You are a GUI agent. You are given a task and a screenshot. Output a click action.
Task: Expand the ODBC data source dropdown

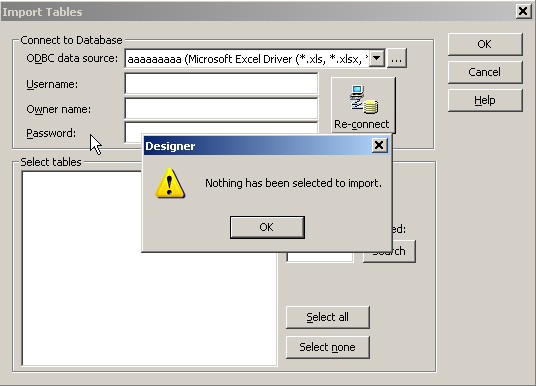click(377, 58)
